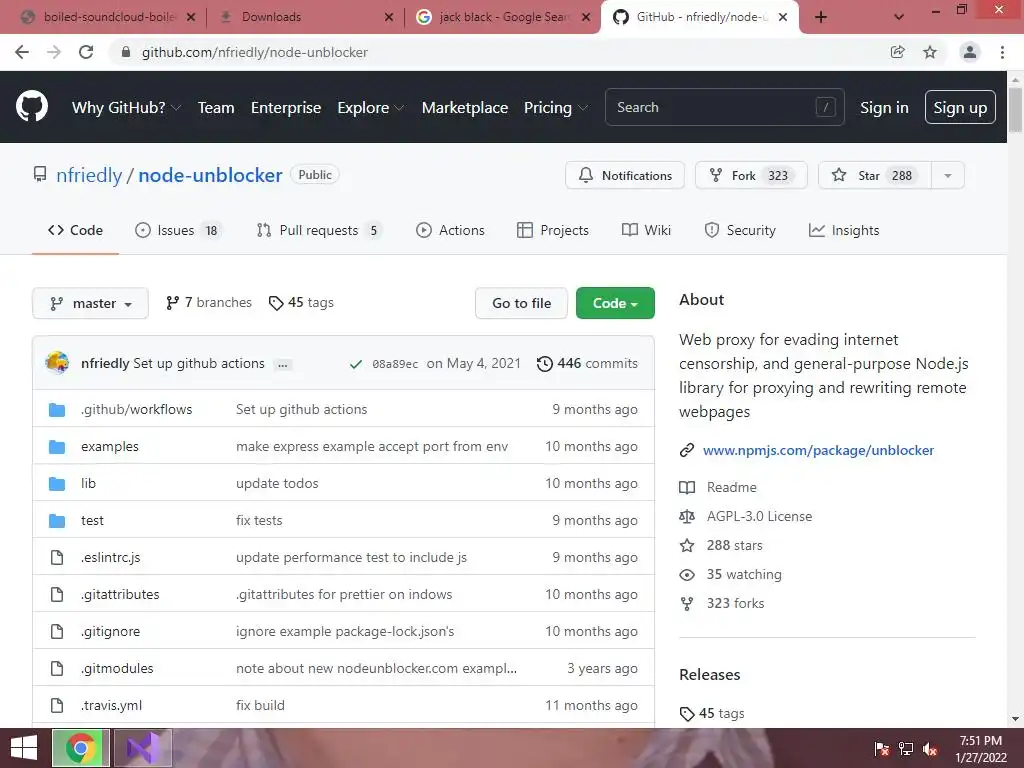Click the 'update todos' commit message
The image size is (1024, 768).
tap(277, 483)
